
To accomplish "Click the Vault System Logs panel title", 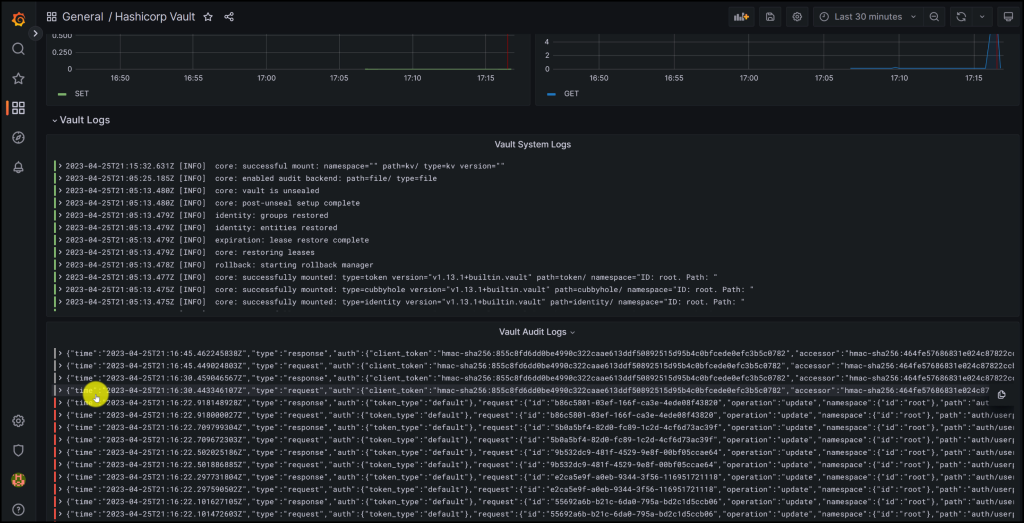I will click(x=532, y=144).
